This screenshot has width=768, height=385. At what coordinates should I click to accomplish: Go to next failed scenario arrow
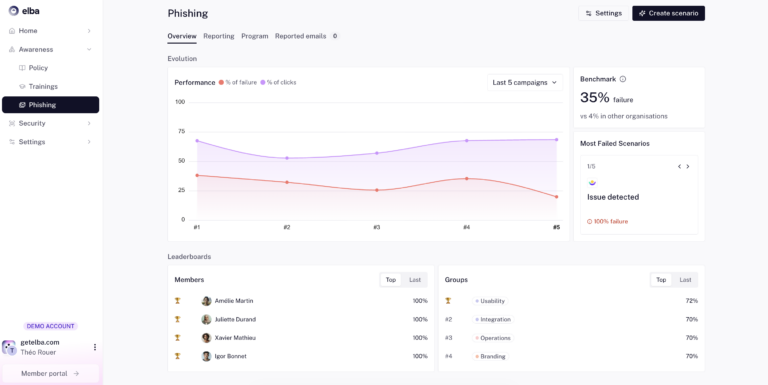(688, 167)
